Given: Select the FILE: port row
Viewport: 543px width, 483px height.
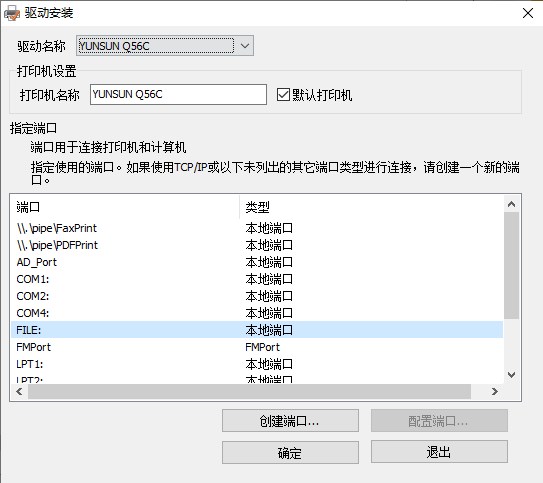Looking at the screenshot, I should coord(257,330).
